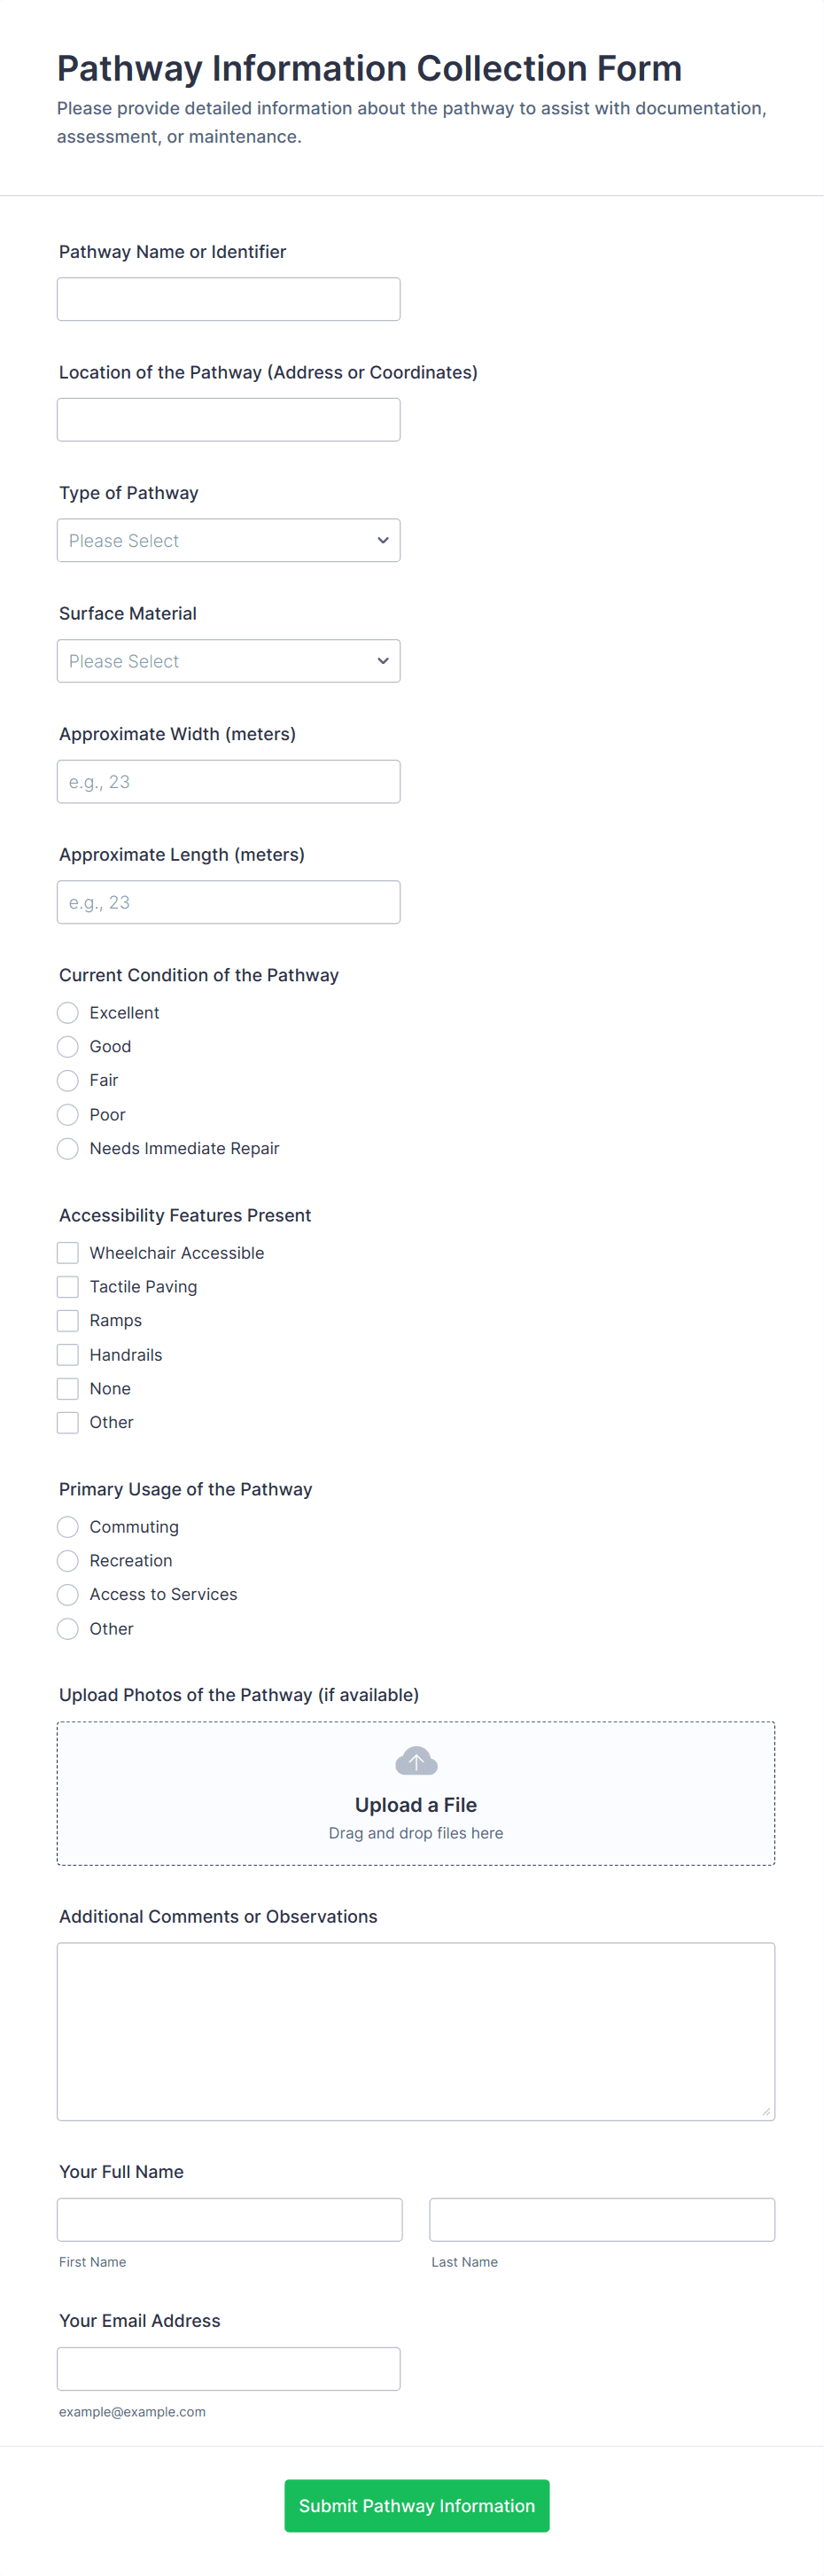Choose the Recreation radio option
Screen dimensions: 824x2576
tap(68, 1561)
